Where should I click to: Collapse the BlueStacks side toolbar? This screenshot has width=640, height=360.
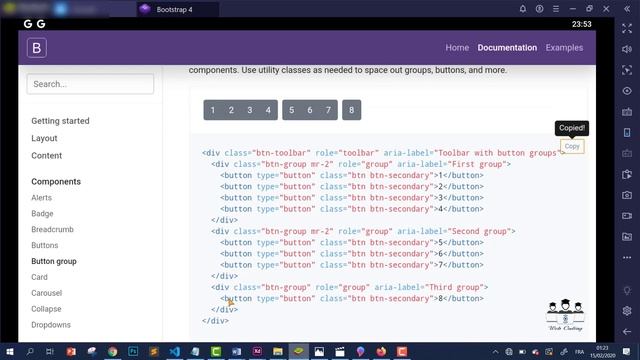pos(627,9)
